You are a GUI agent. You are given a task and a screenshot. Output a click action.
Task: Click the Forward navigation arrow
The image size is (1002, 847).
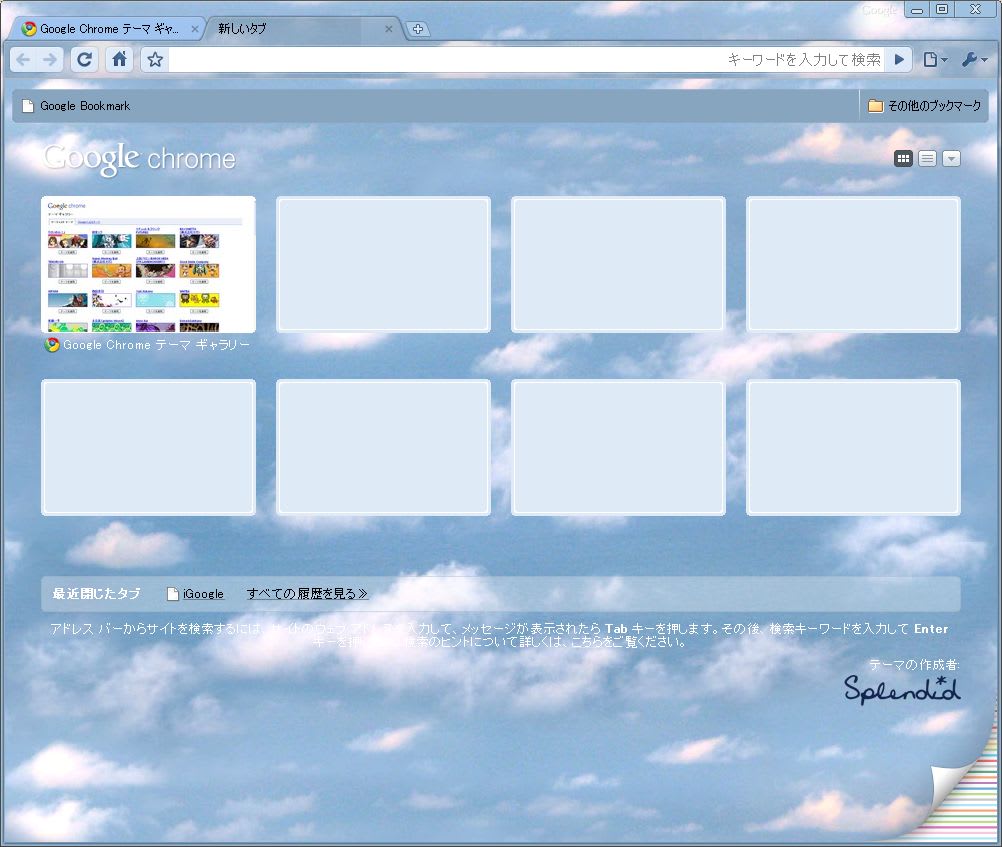[x=50, y=60]
